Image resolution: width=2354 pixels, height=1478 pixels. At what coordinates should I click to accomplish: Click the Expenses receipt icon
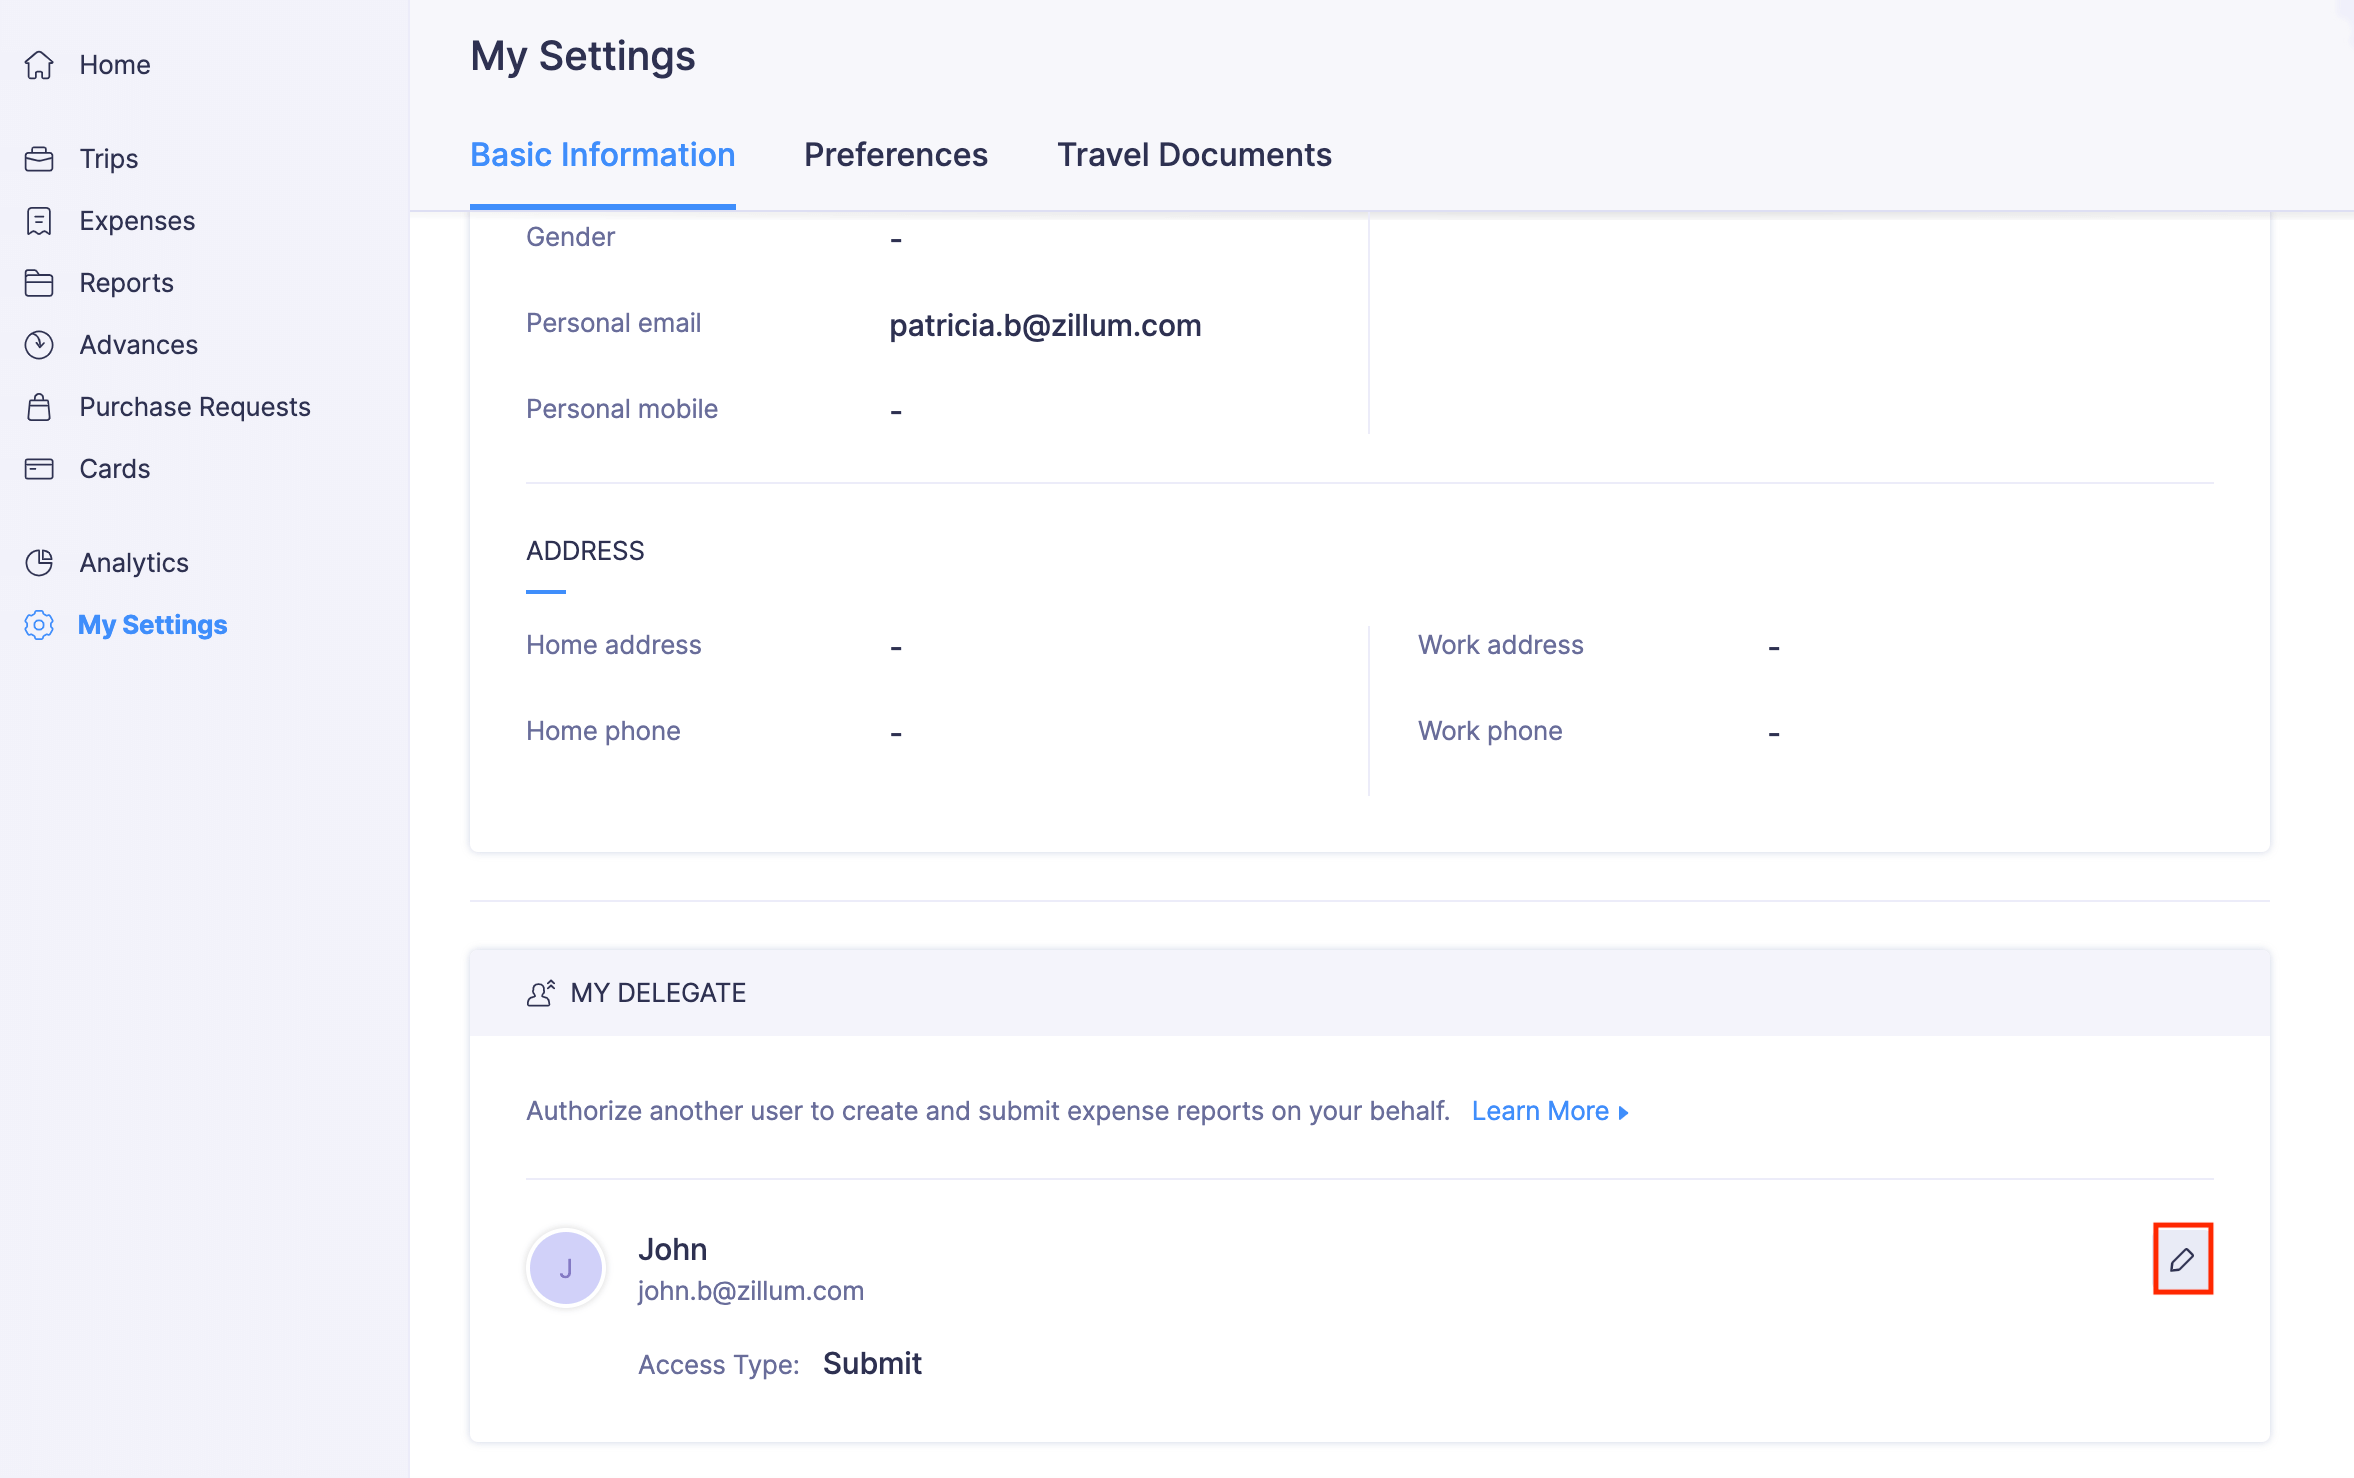(39, 221)
